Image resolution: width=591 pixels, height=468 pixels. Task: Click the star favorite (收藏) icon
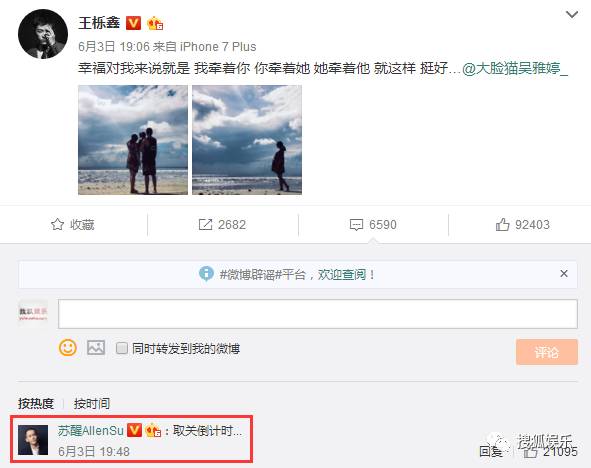point(57,224)
